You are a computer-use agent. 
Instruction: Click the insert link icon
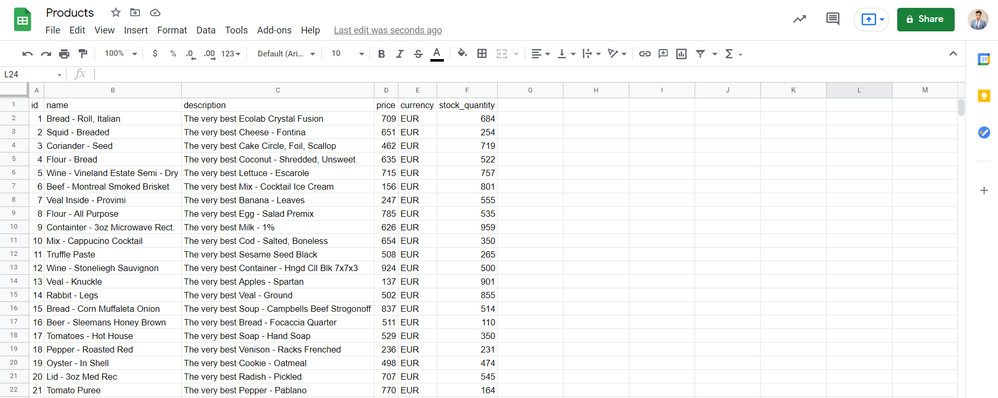(645, 54)
